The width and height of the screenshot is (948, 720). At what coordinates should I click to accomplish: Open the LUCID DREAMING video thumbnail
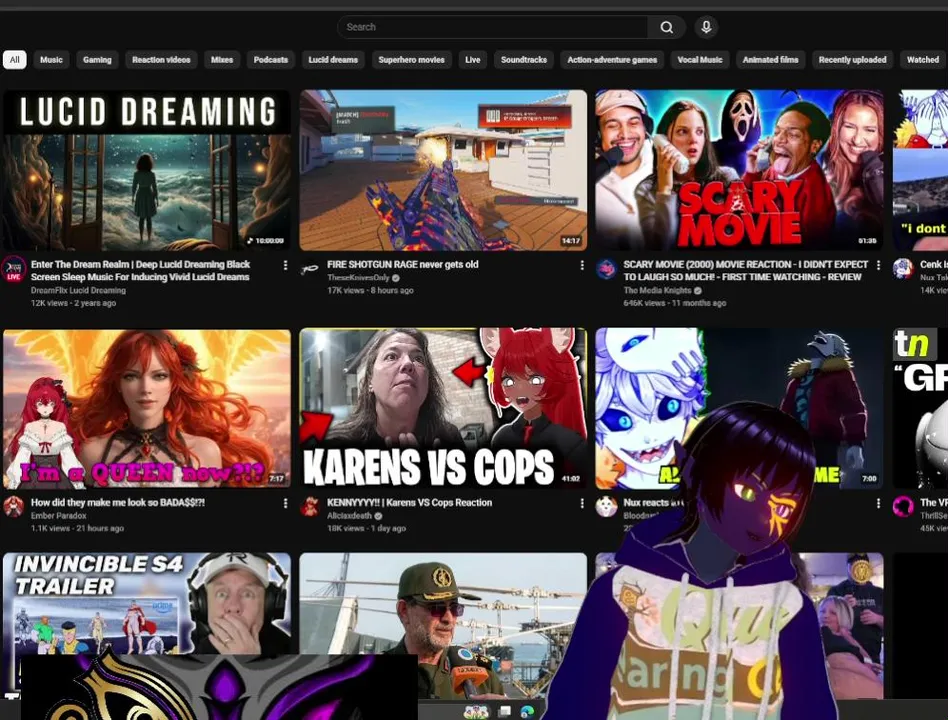pyautogui.click(x=147, y=170)
